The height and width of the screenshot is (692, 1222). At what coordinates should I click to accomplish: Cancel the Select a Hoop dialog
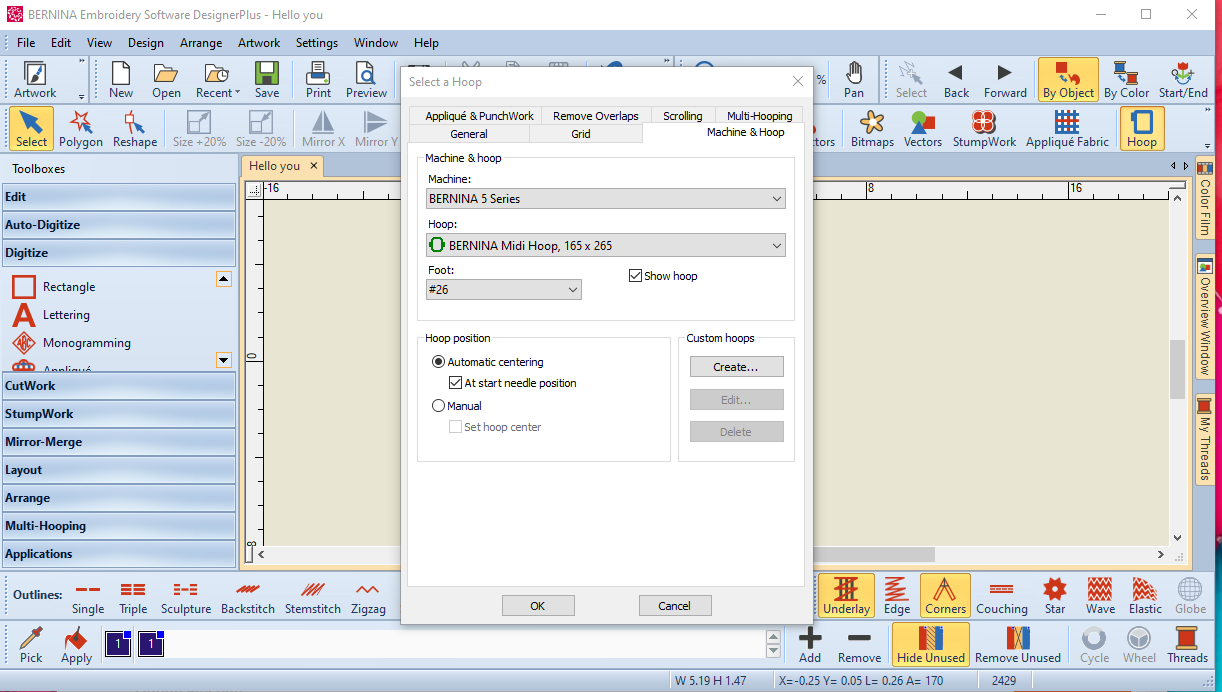(x=674, y=605)
